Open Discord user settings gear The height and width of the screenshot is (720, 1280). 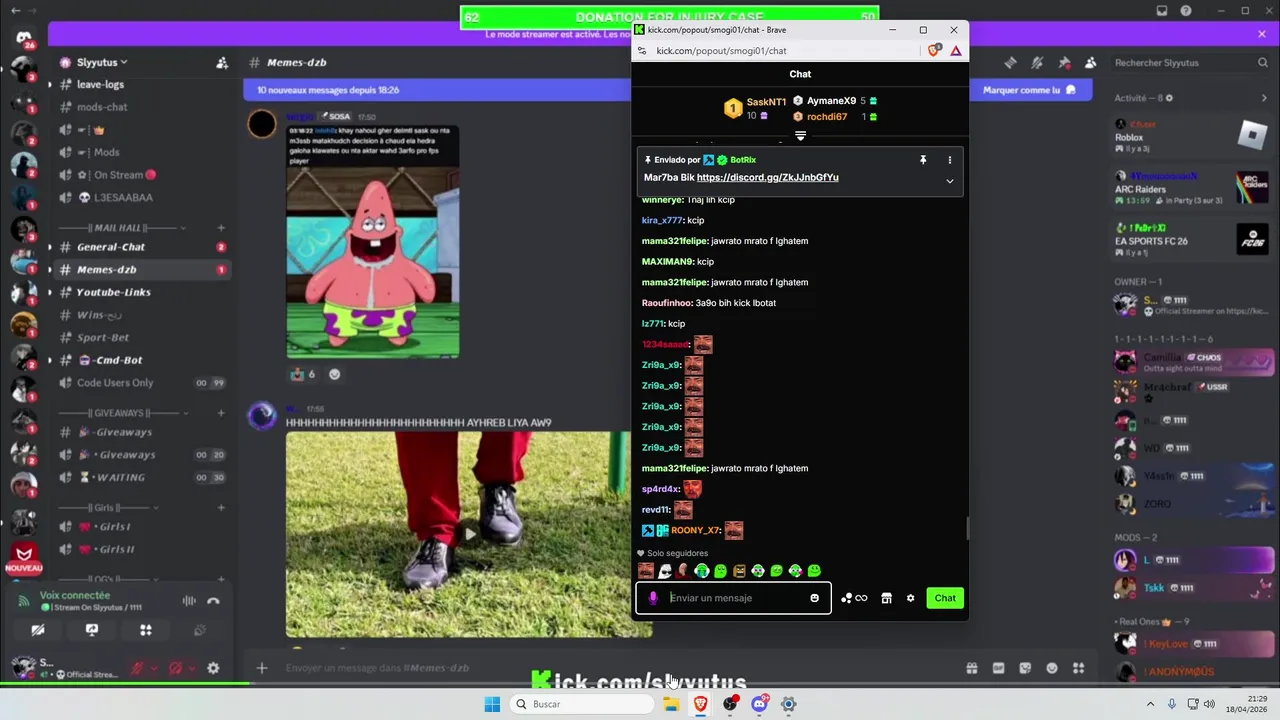click(213, 668)
